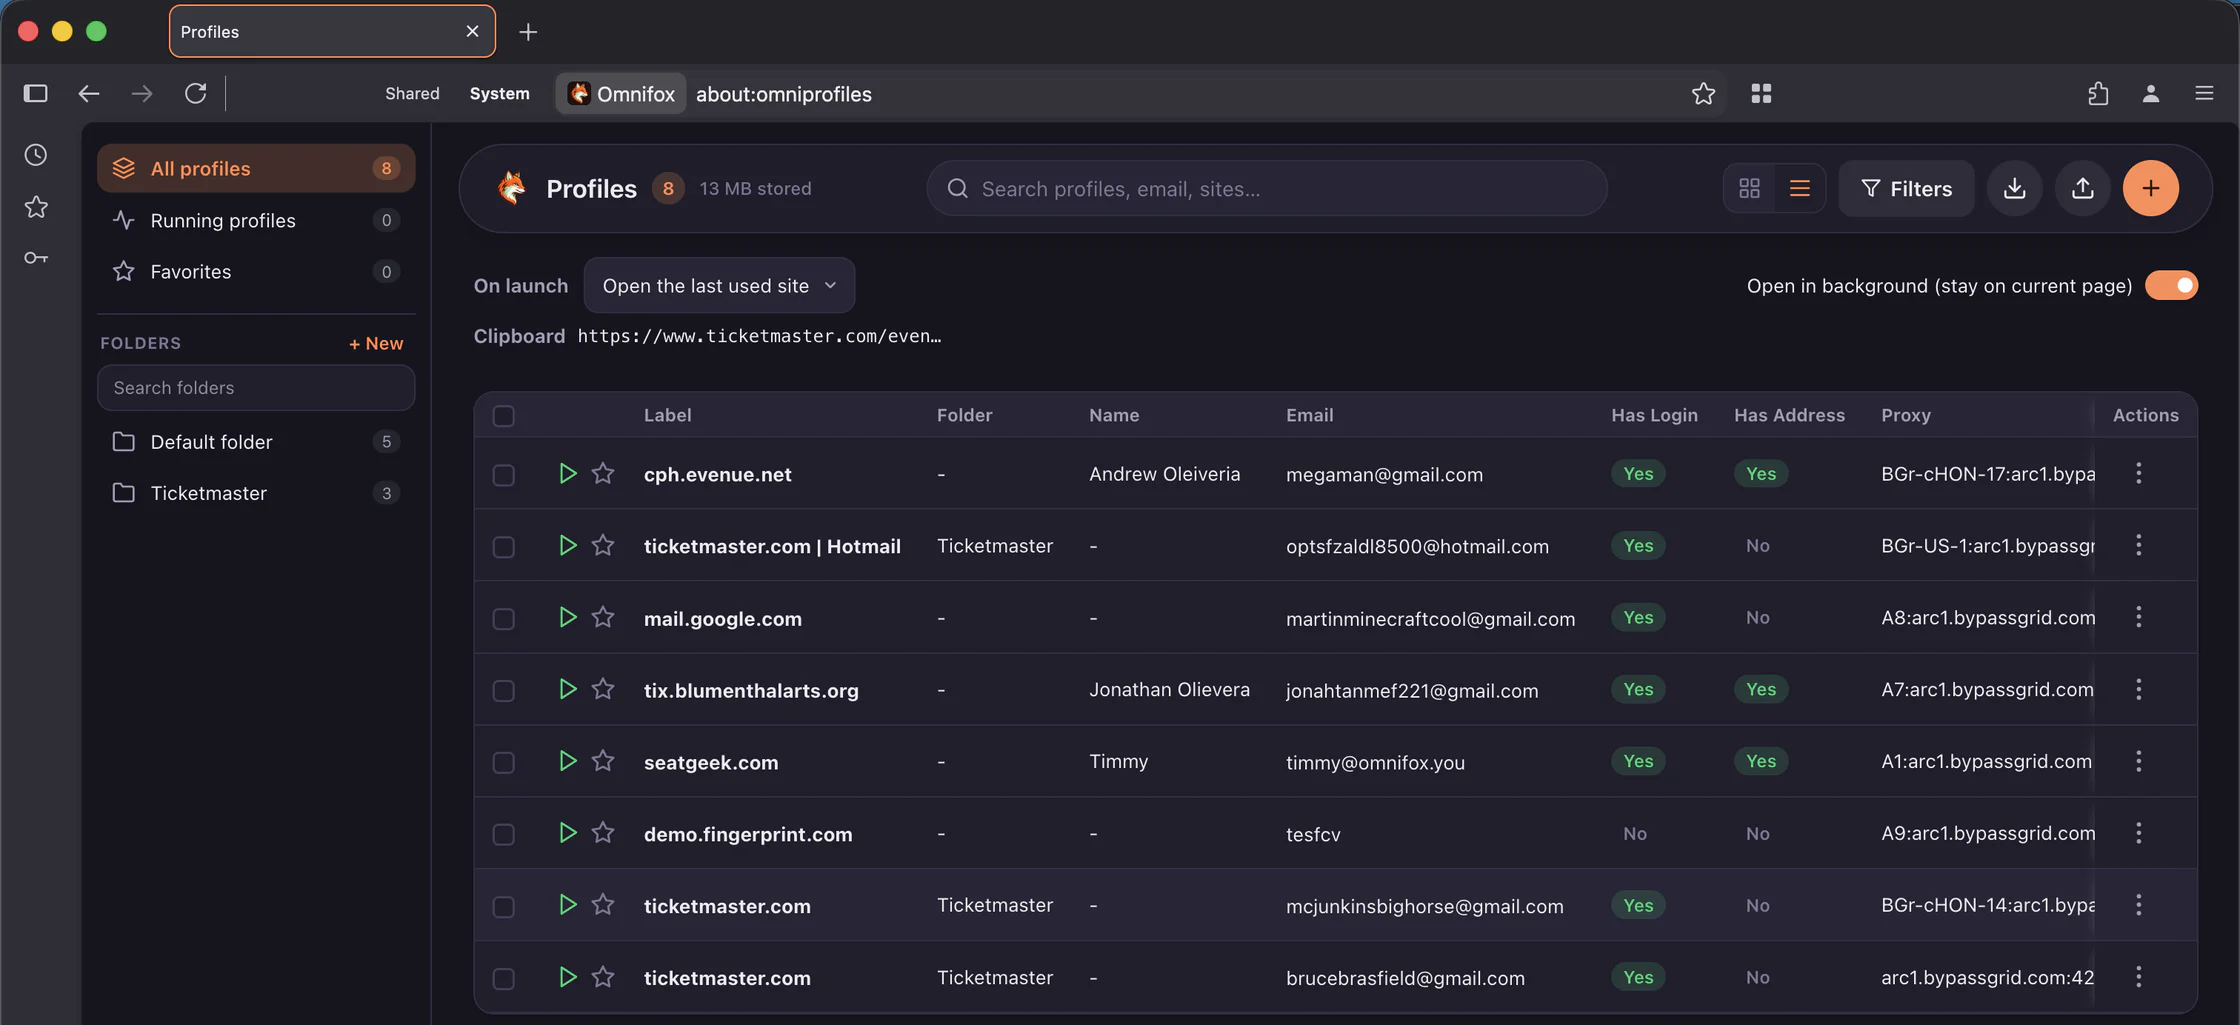Switch to grid view
Screen dimensions: 2240x1025
(1749, 188)
